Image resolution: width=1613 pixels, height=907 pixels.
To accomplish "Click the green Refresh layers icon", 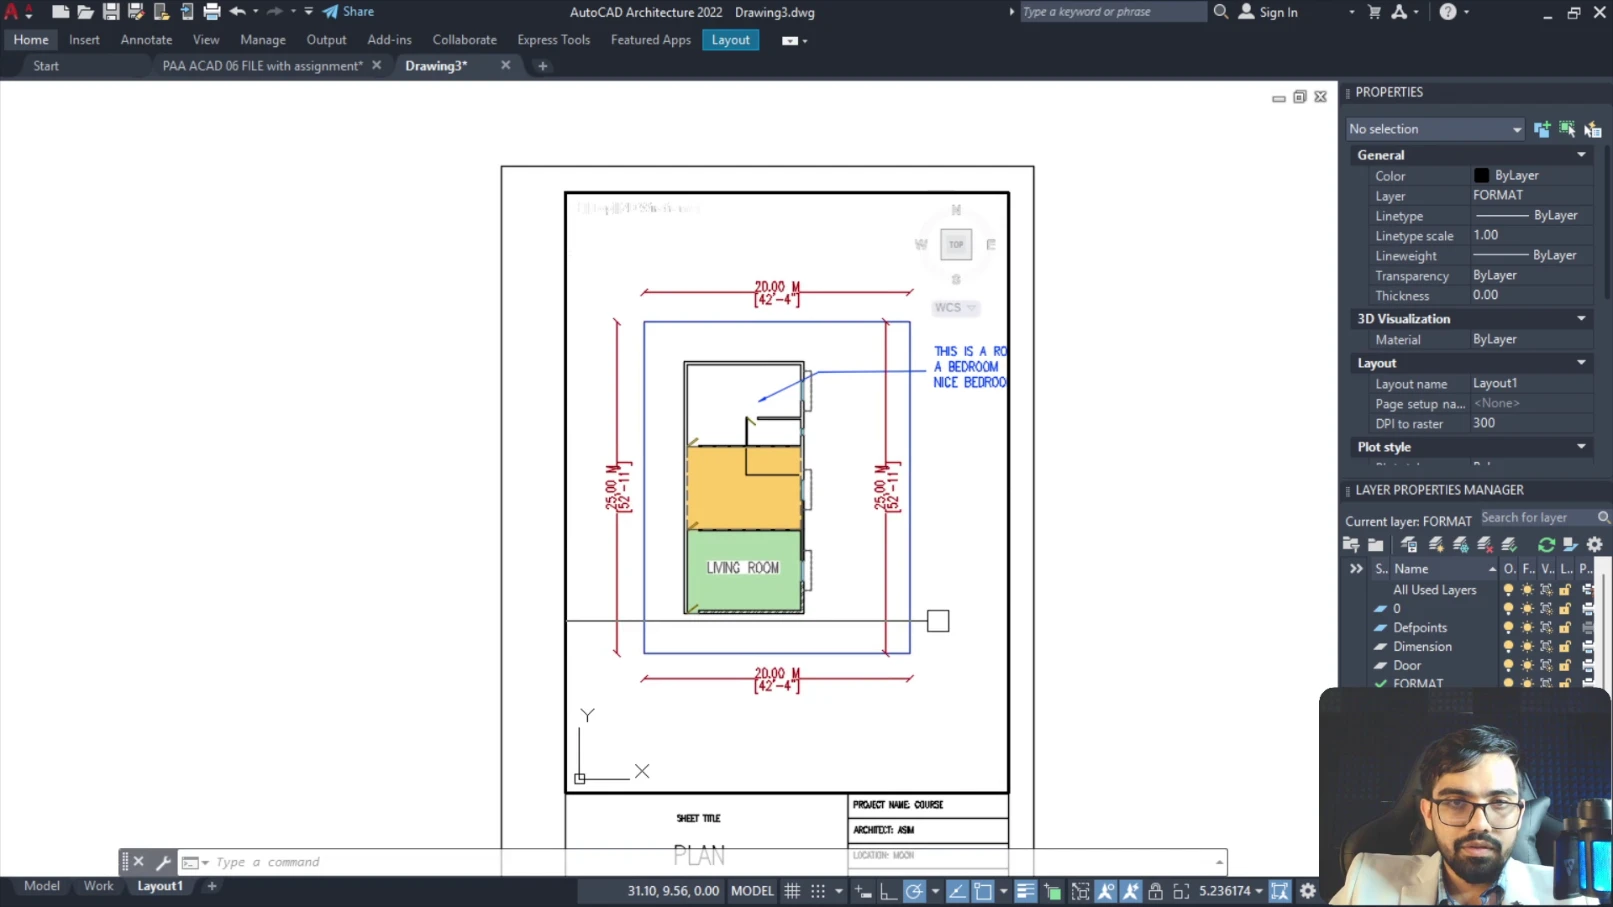I will [1546, 545].
